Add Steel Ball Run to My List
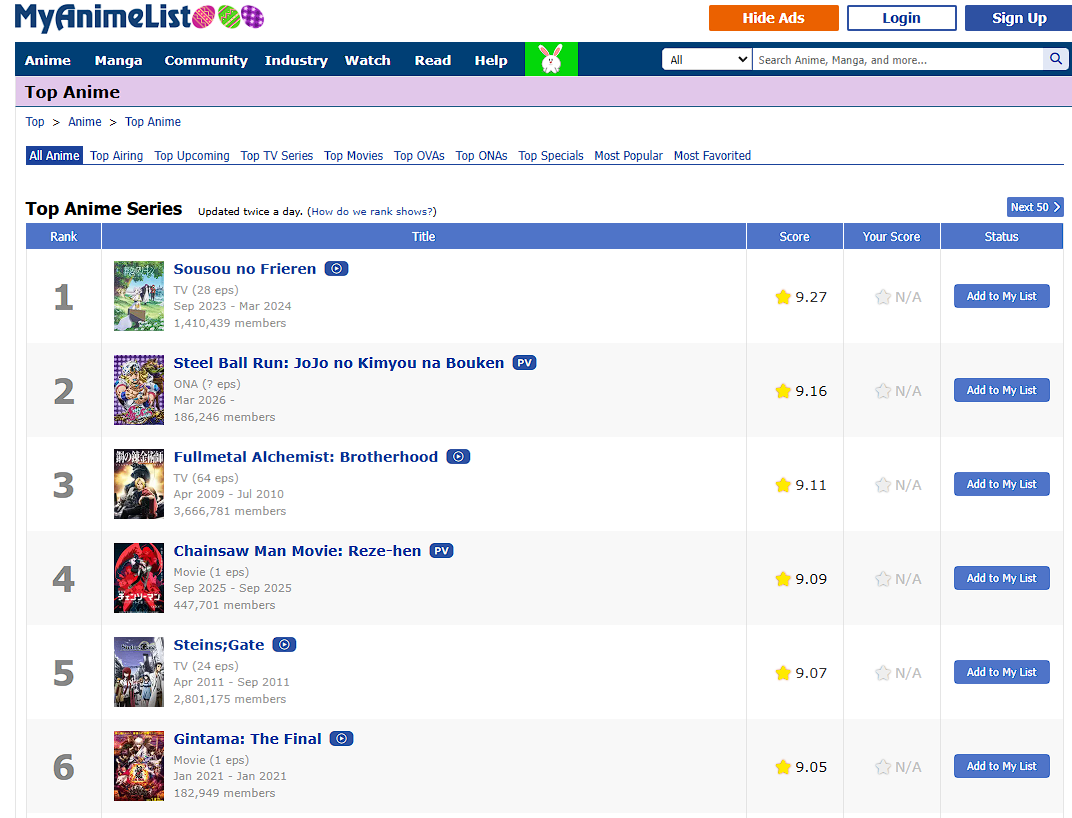This screenshot has width=1072, height=818. 1002,390
